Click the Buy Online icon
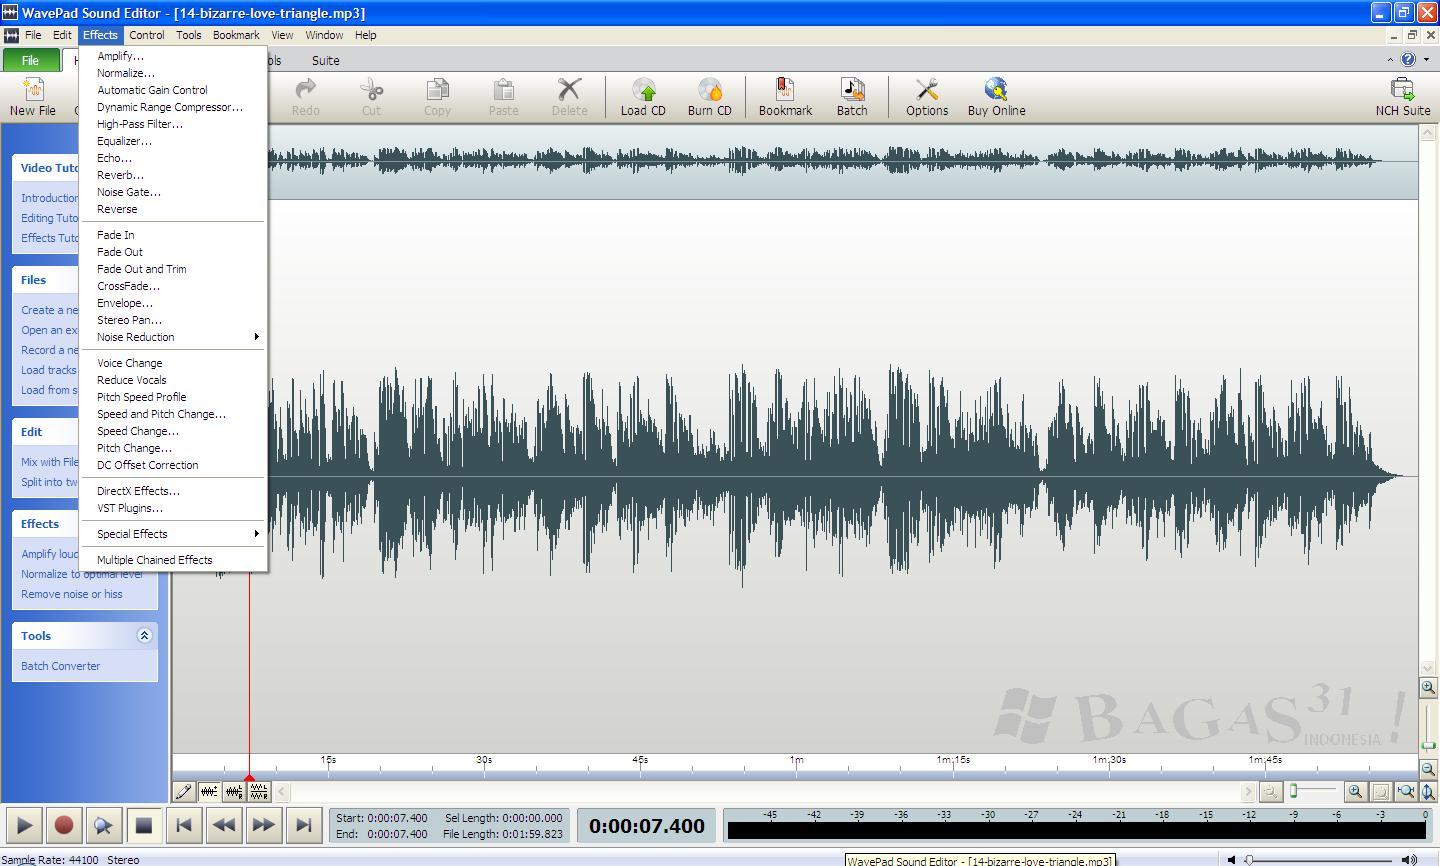This screenshot has width=1440, height=866. pyautogui.click(x=996, y=97)
